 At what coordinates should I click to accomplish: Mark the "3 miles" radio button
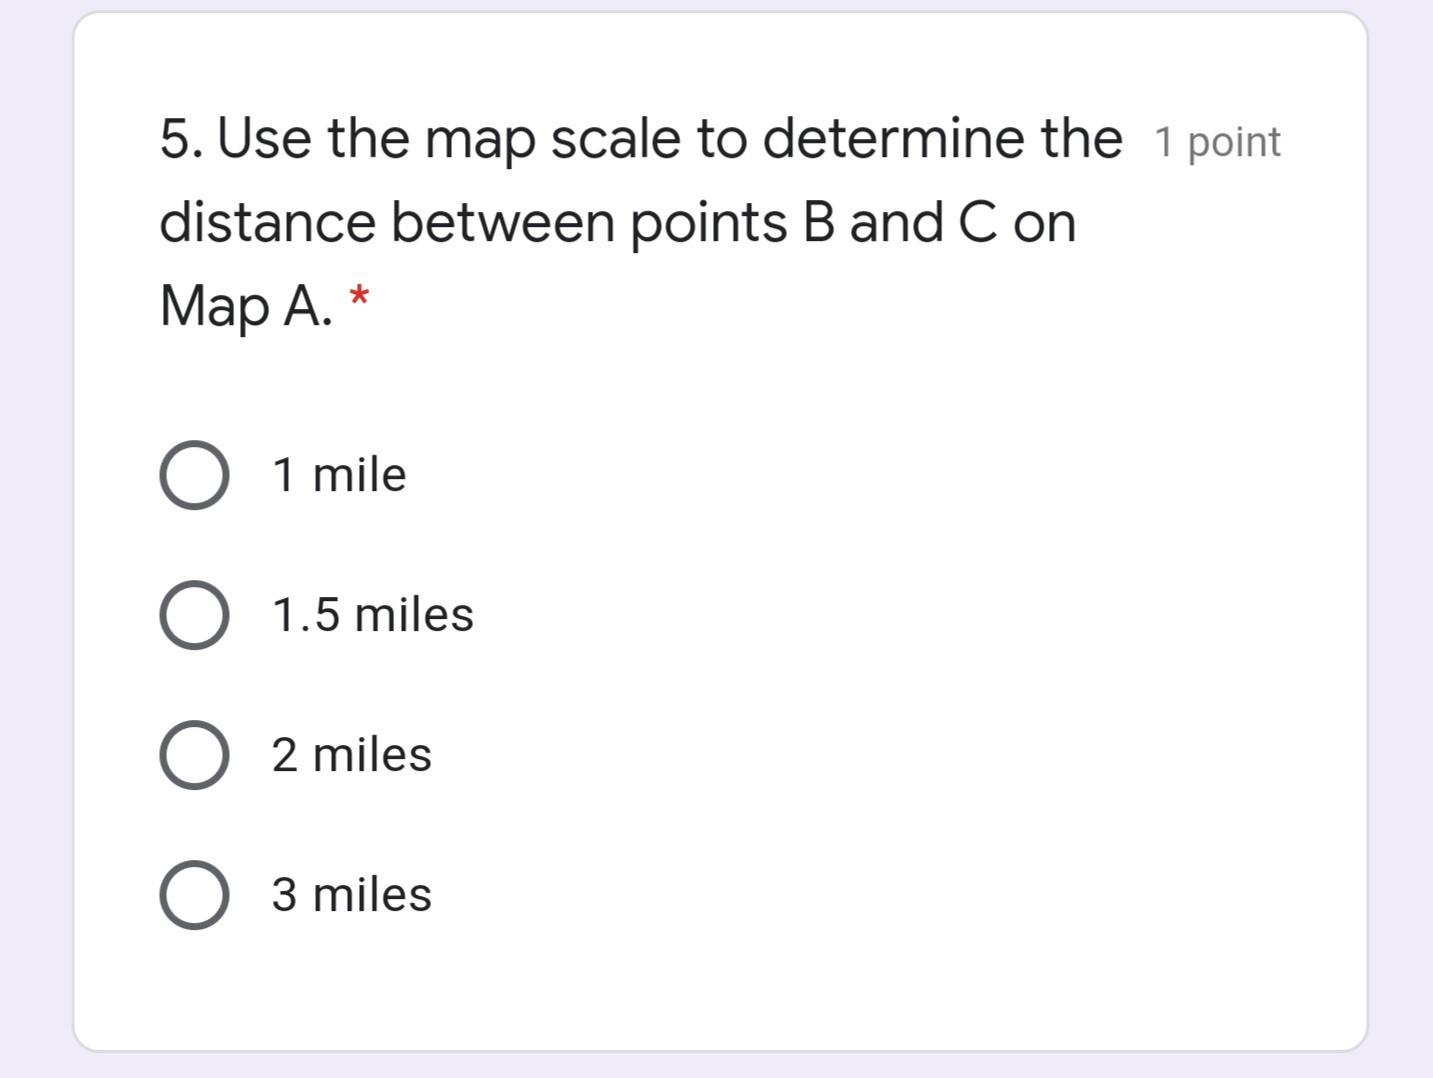click(x=194, y=895)
